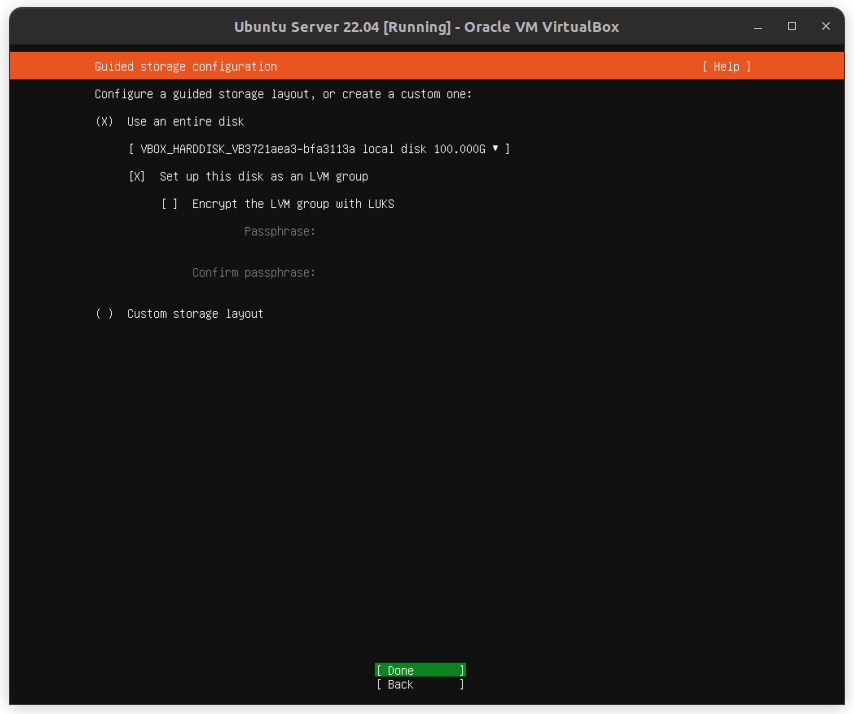Close the VirtualBox window
The image size is (854, 714).
click(x=826, y=26)
